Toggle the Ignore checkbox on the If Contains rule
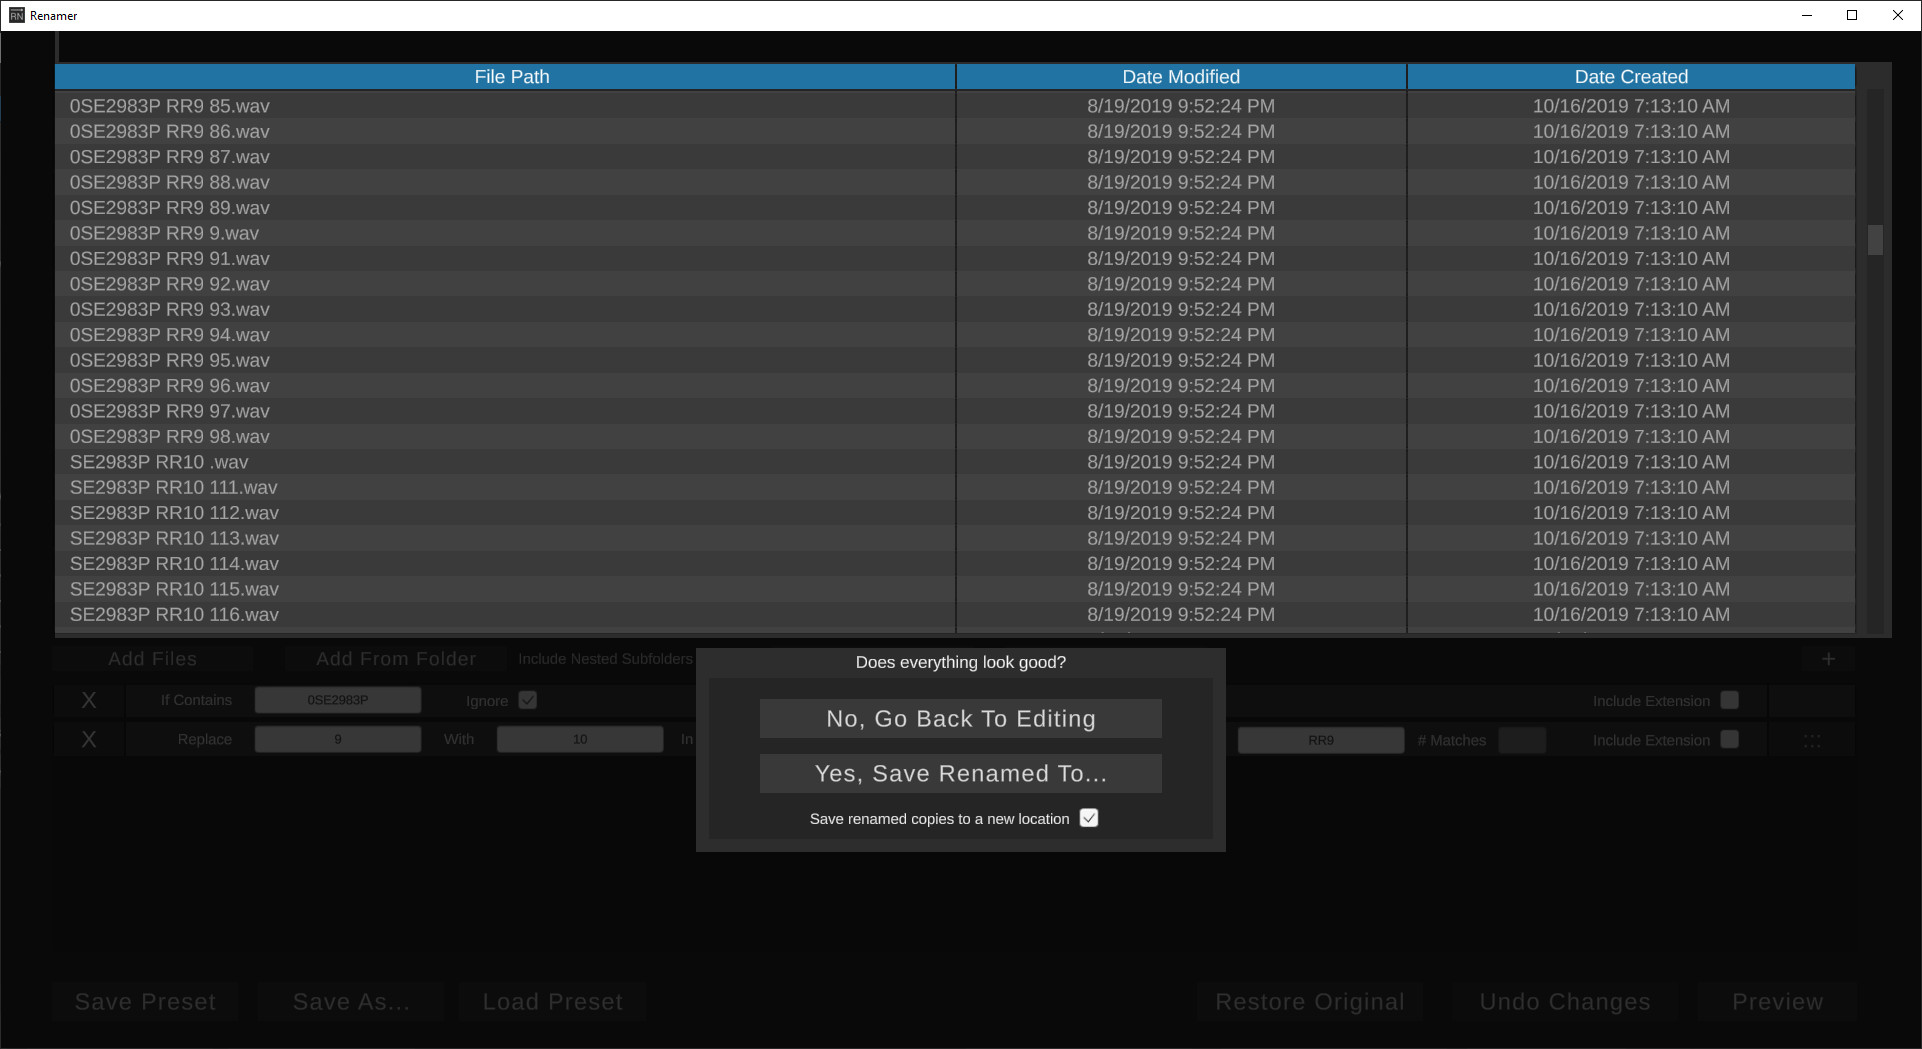 528,699
